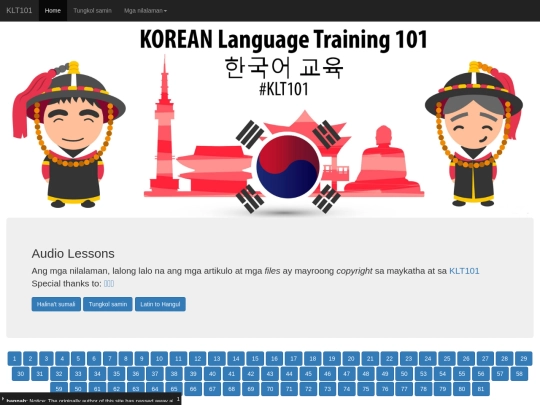Open audio lesson 58
Image resolution: width=540 pixels, height=405 pixels.
[519, 374]
